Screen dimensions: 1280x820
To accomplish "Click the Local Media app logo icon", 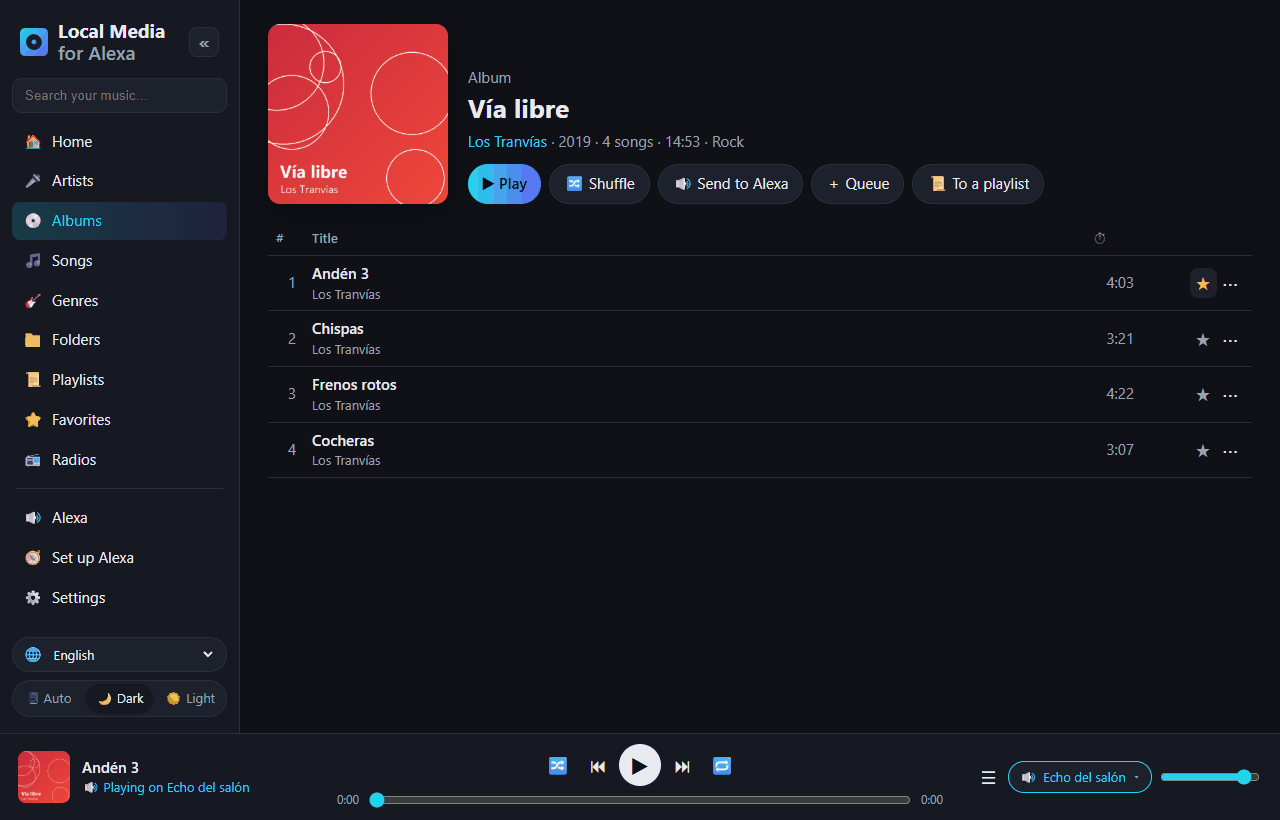I will point(34,42).
